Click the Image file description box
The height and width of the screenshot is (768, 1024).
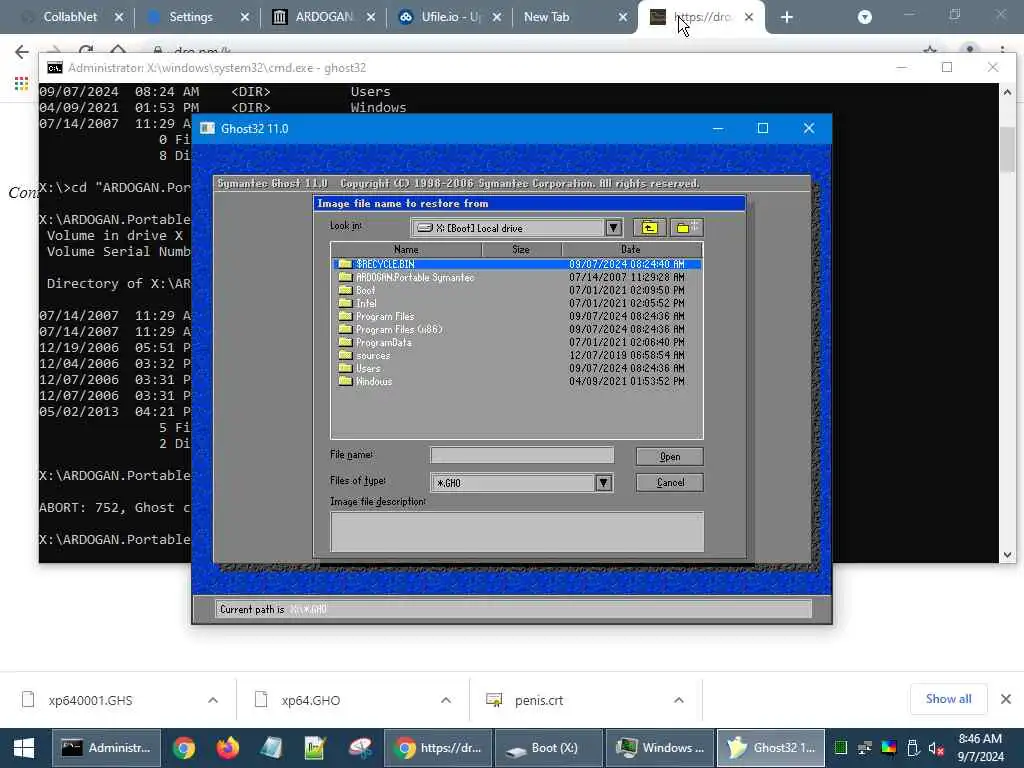517,532
